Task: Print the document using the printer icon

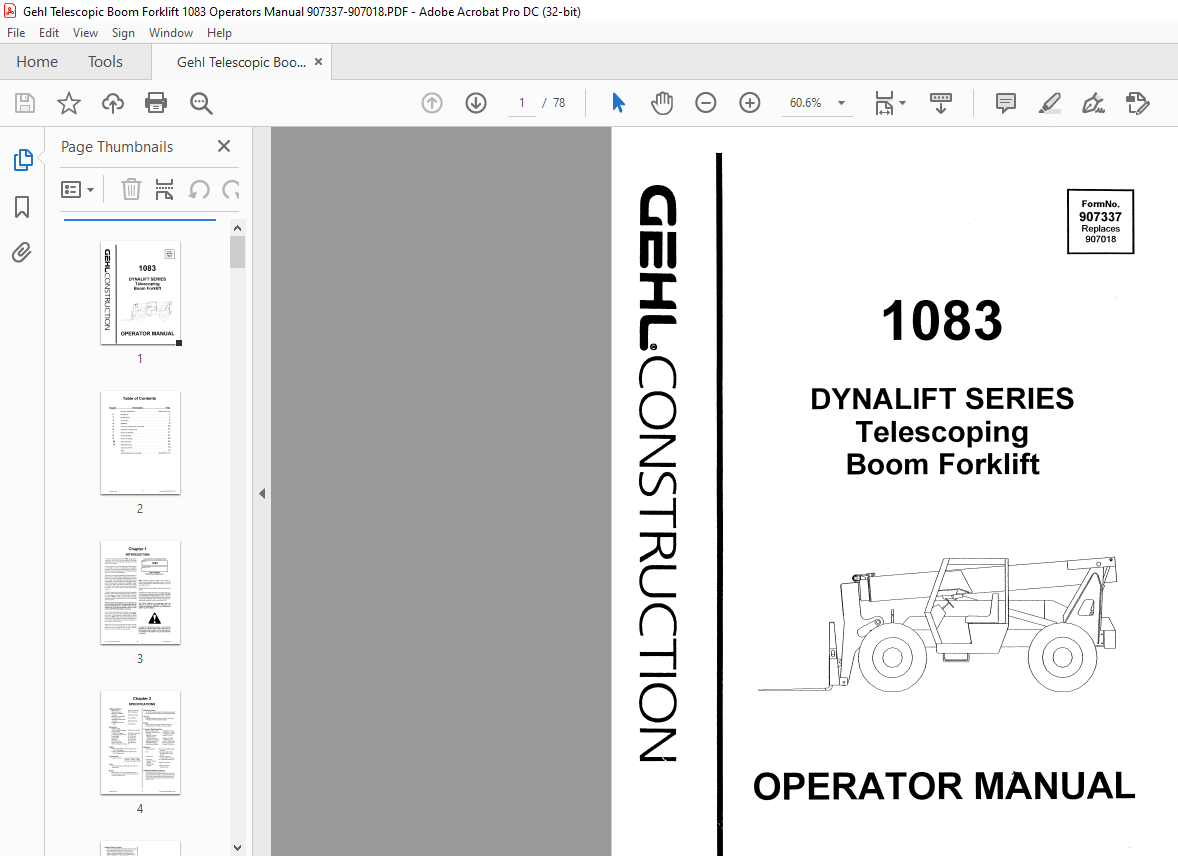Action: click(x=156, y=103)
